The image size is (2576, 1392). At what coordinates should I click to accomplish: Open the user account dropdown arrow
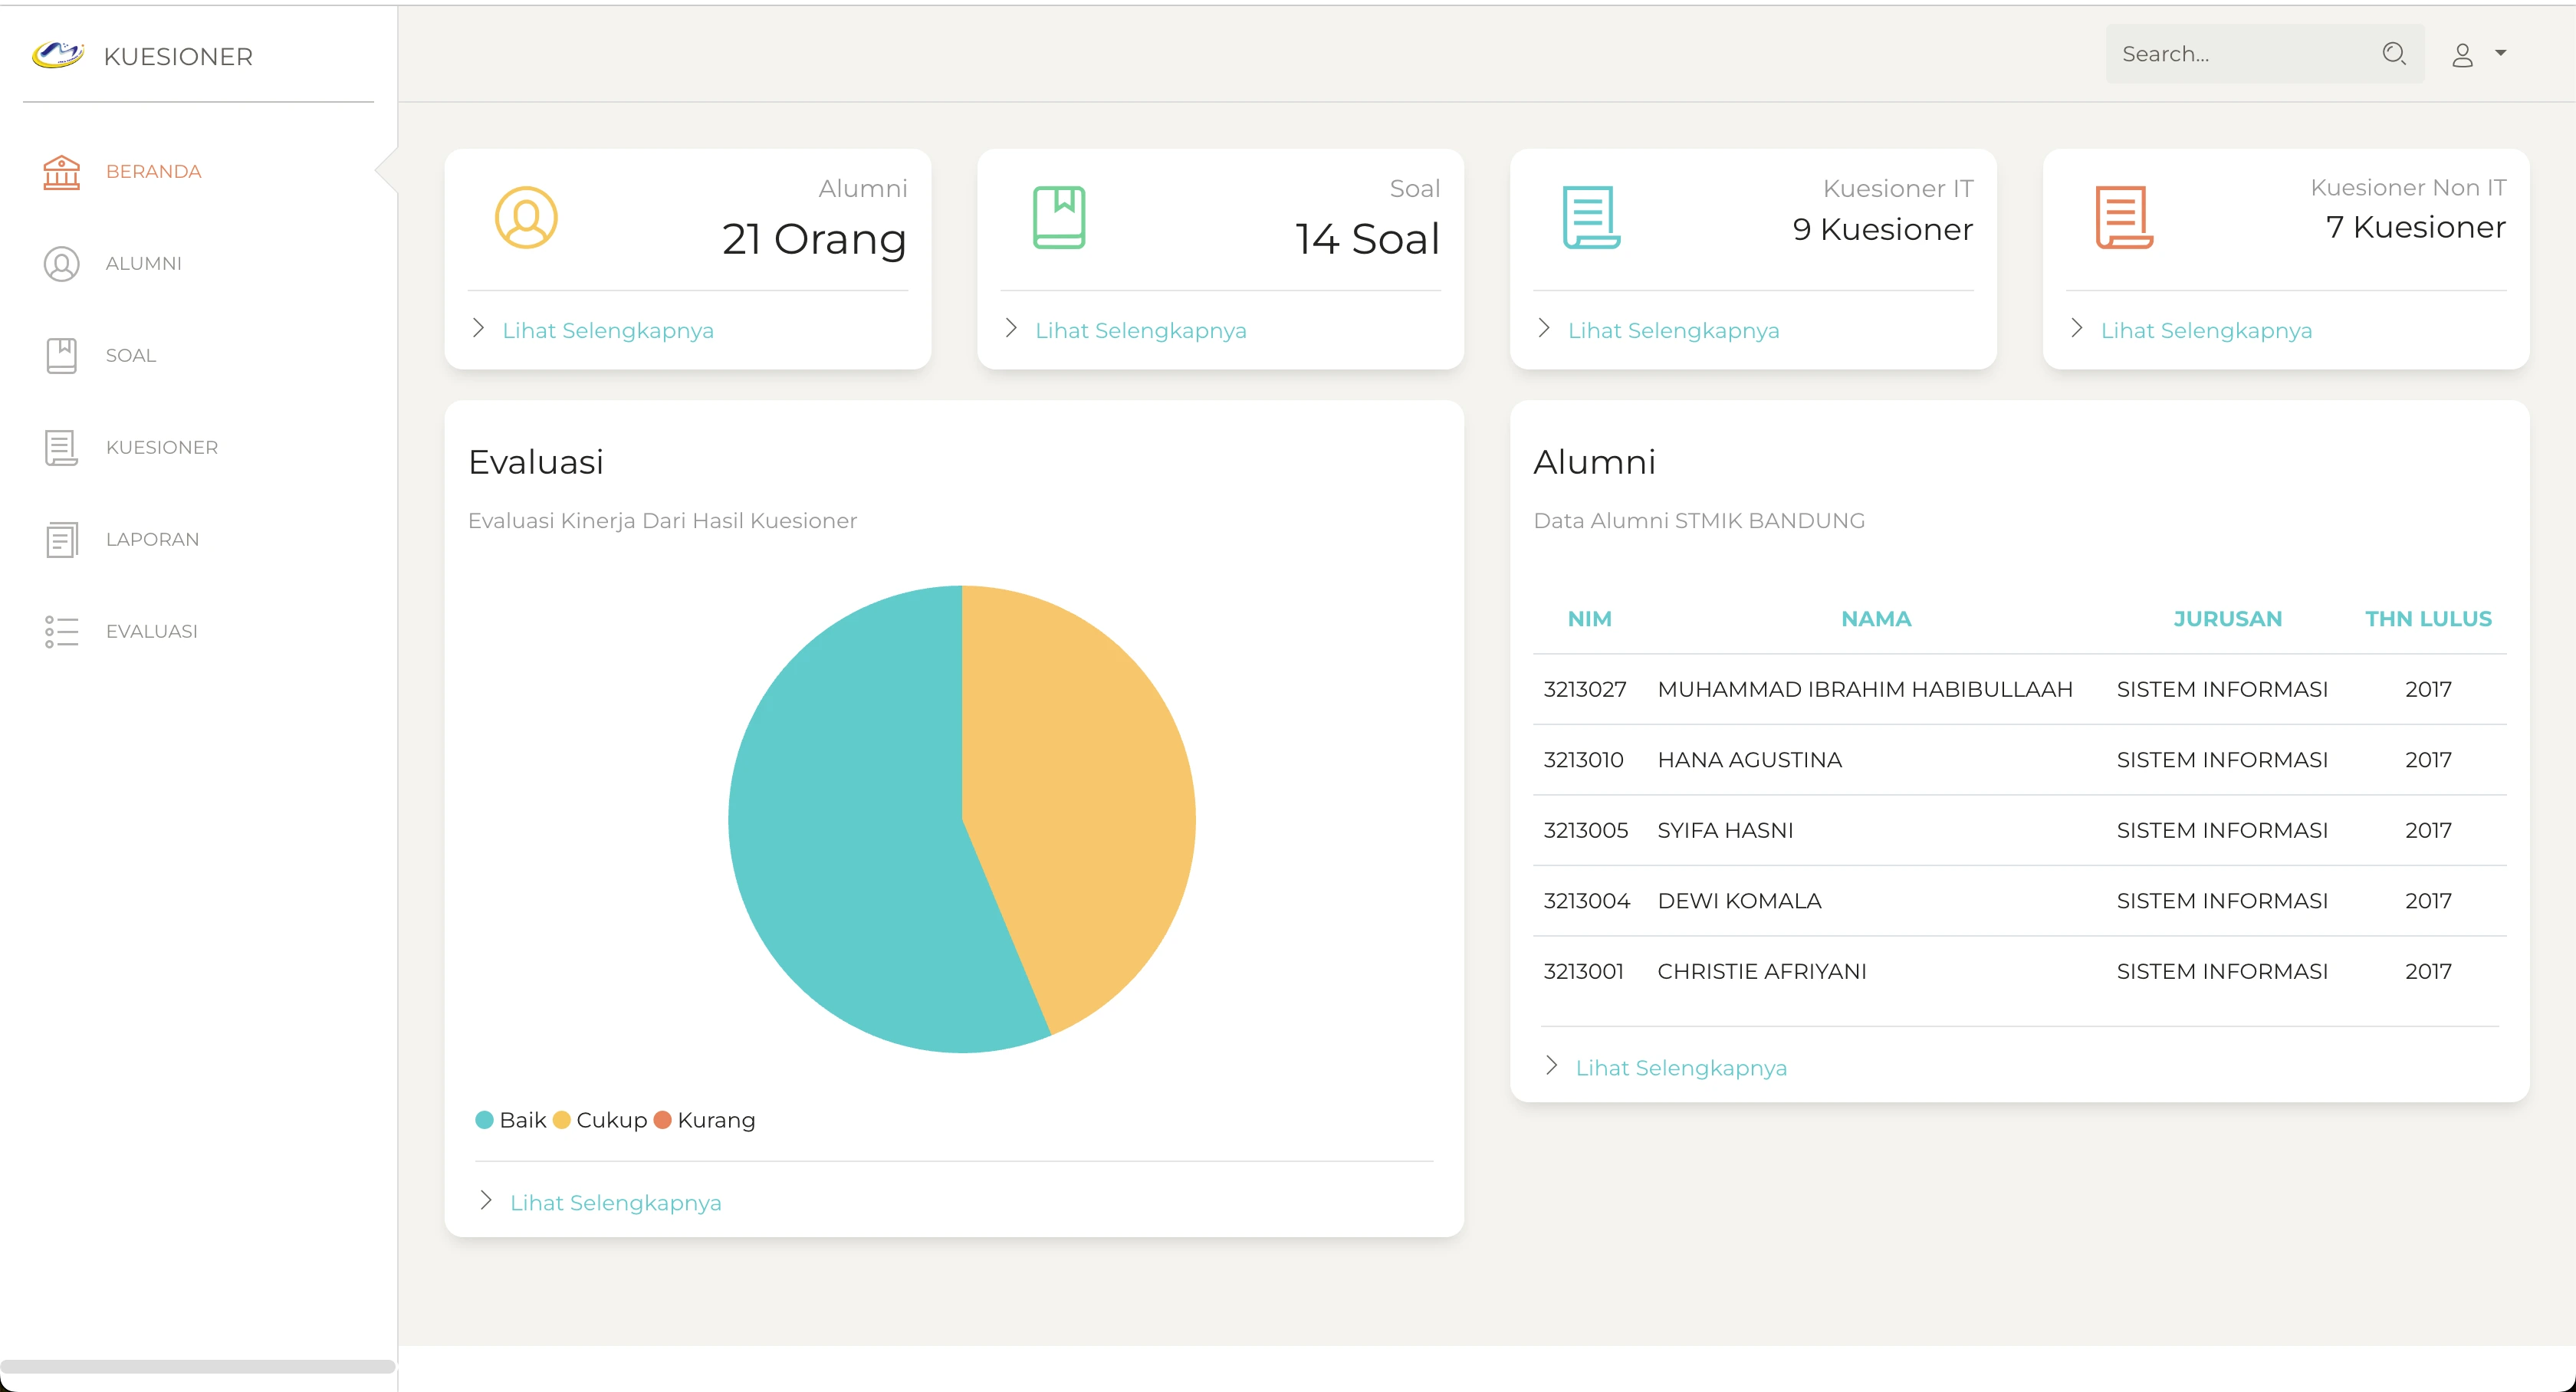point(2500,53)
